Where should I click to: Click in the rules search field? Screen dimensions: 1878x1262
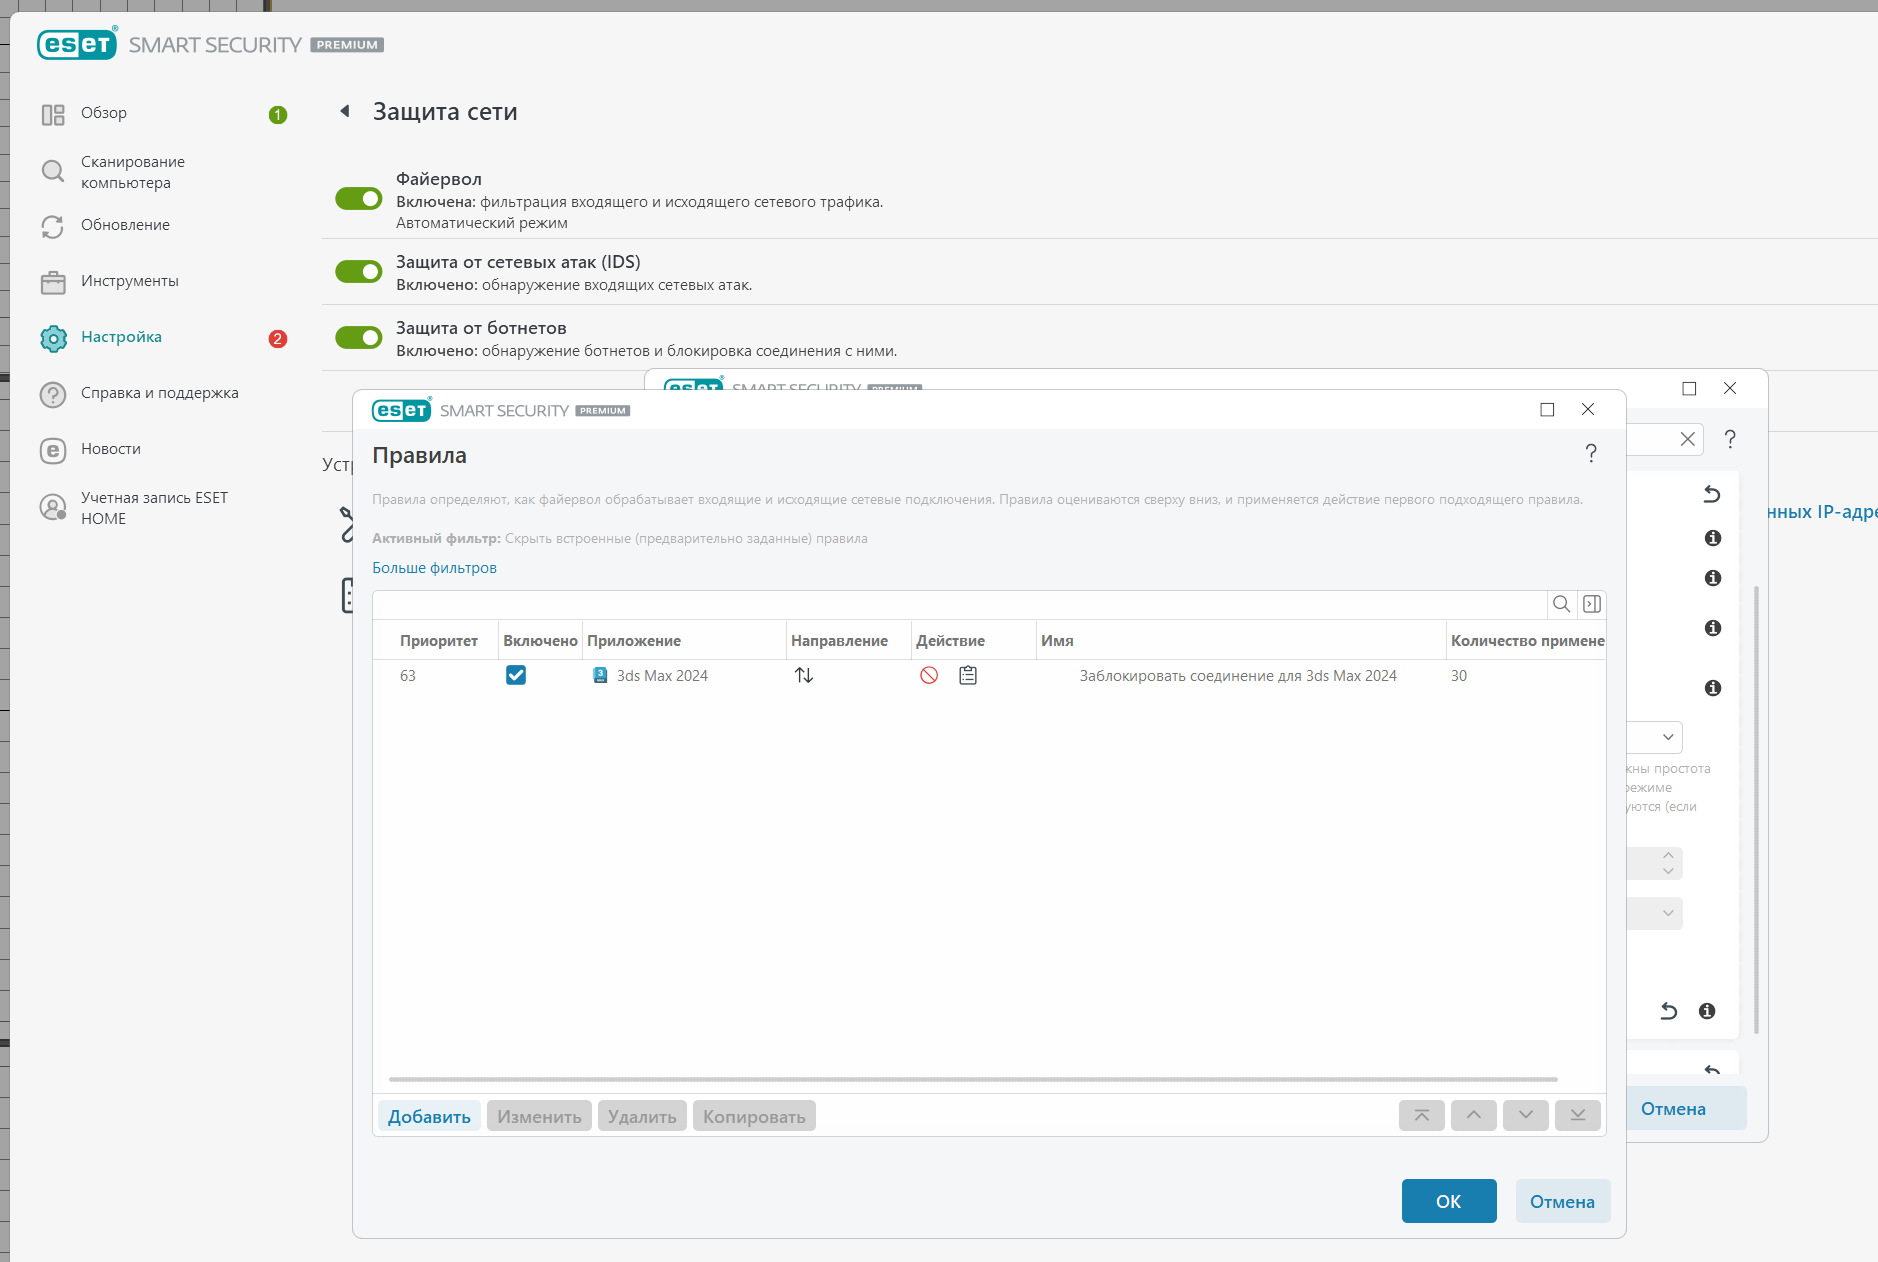960,604
